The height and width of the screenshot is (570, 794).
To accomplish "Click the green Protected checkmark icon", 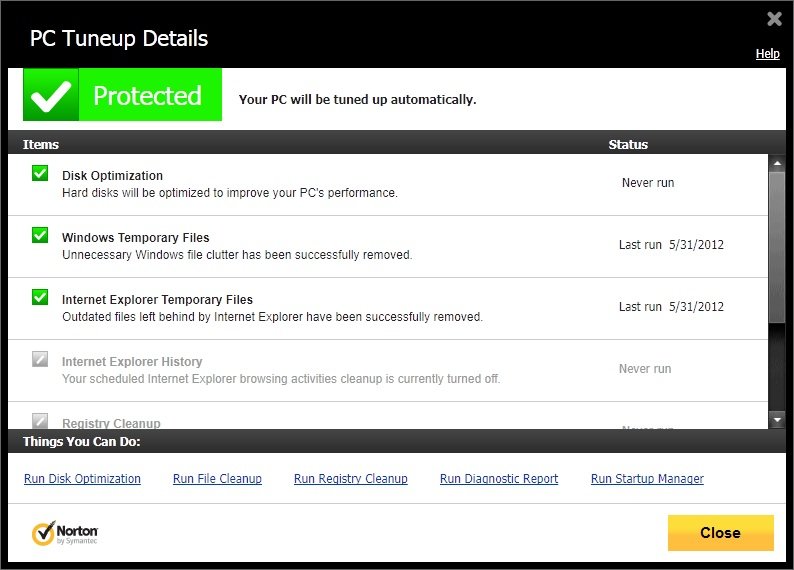I will click(51, 95).
